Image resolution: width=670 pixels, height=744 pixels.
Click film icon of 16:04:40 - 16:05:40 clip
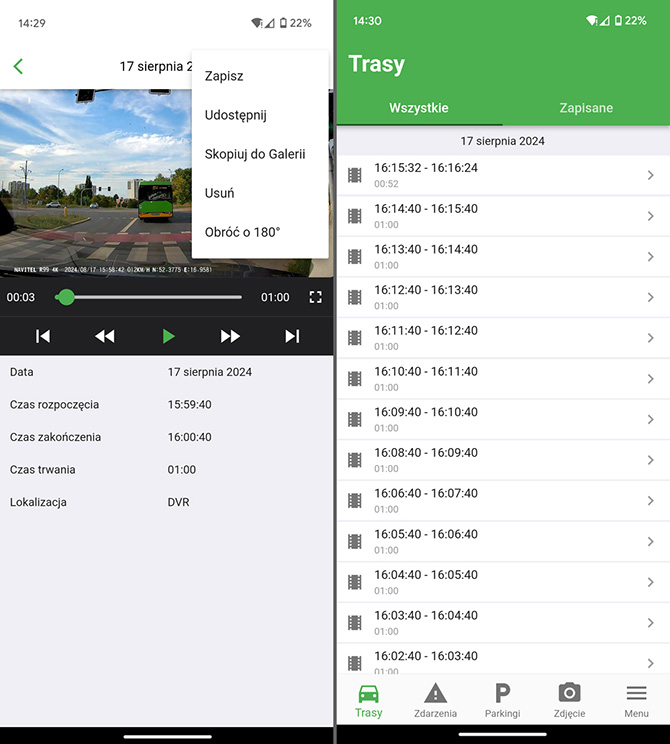(354, 582)
